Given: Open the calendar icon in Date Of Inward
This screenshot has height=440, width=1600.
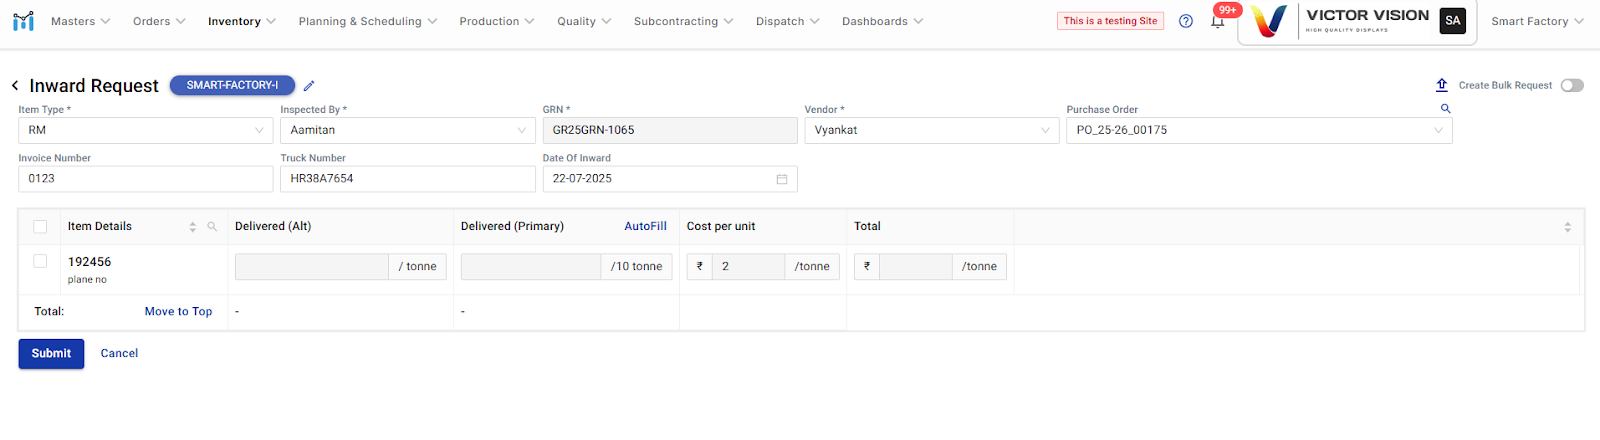Looking at the screenshot, I should click(782, 179).
